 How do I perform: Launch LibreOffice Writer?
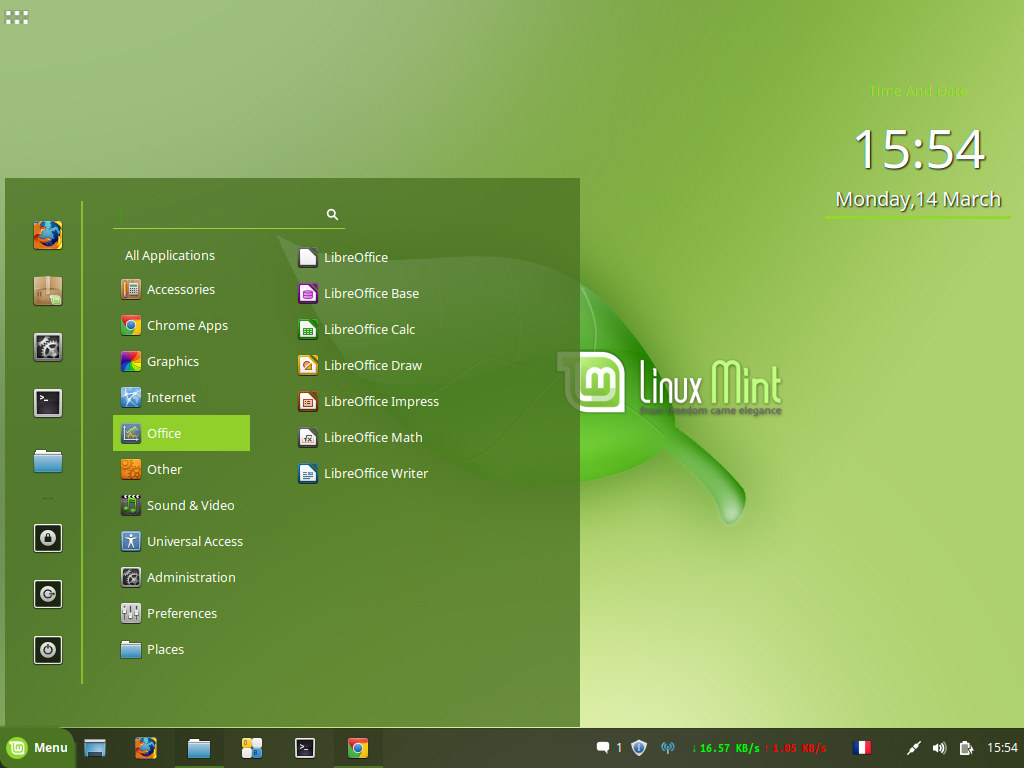click(x=363, y=473)
